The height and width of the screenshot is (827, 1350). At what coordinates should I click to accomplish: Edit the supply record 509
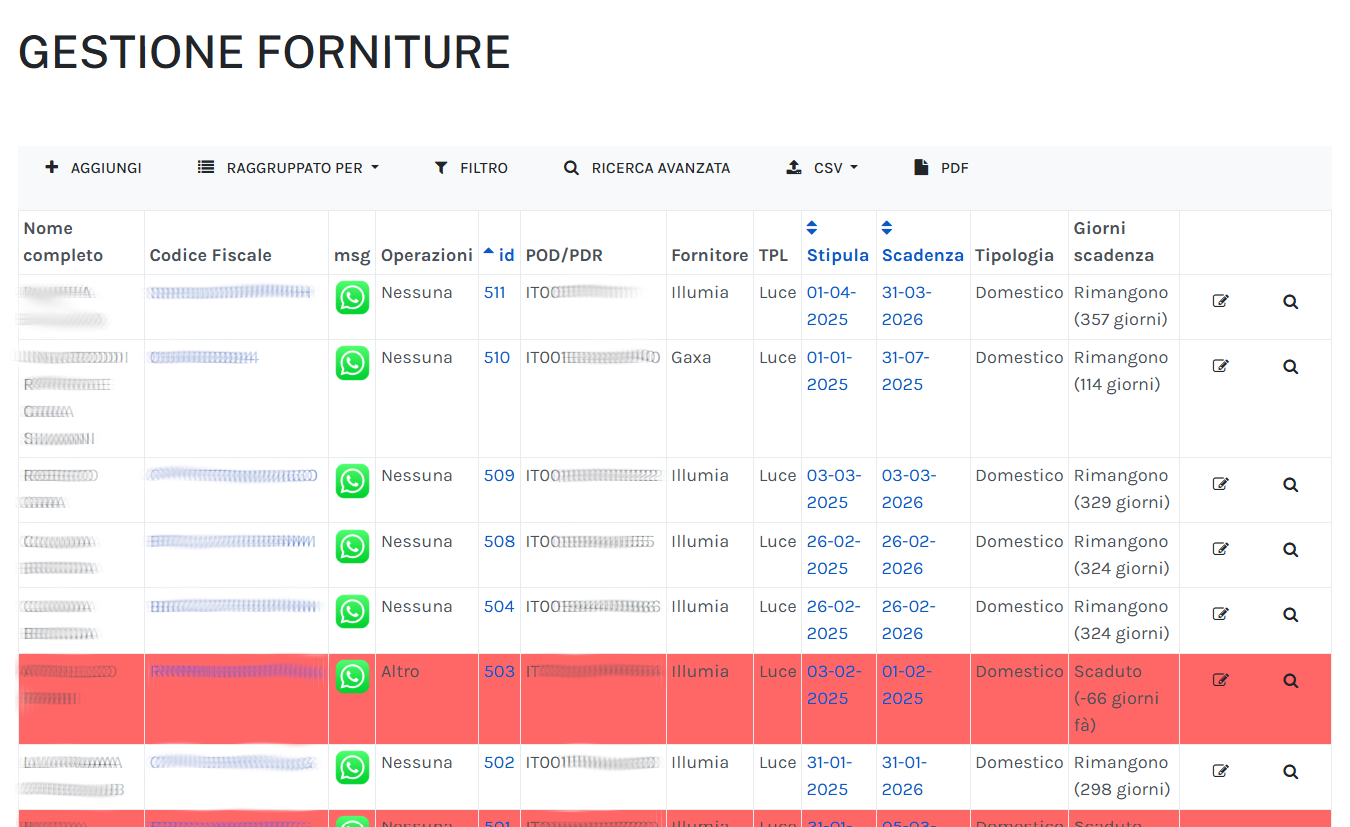coord(1220,484)
